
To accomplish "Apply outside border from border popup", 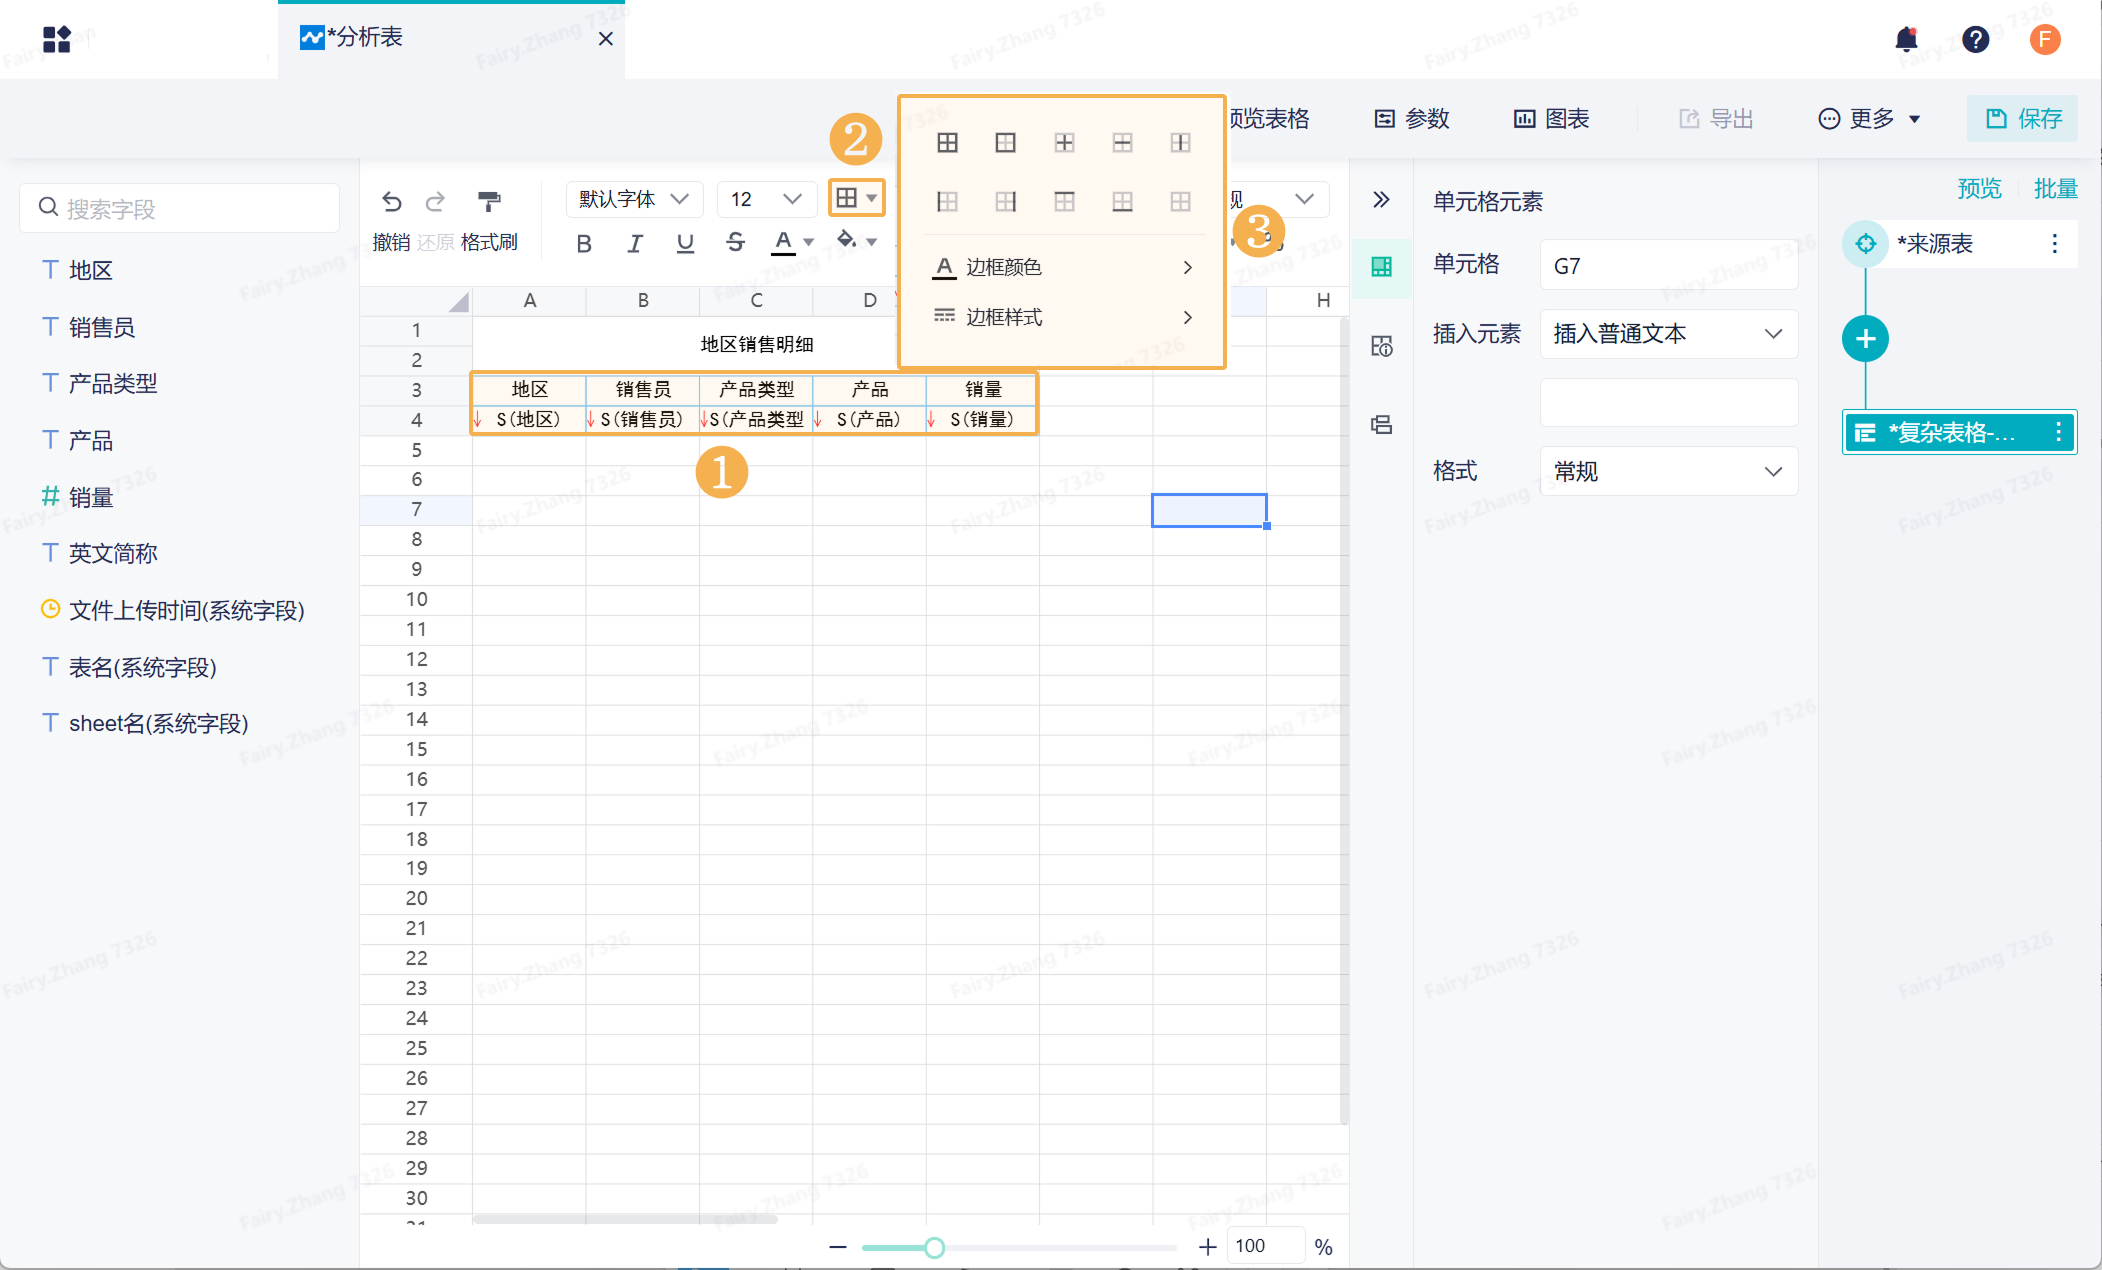I will pyautogui.click(x=1005, y=143).
